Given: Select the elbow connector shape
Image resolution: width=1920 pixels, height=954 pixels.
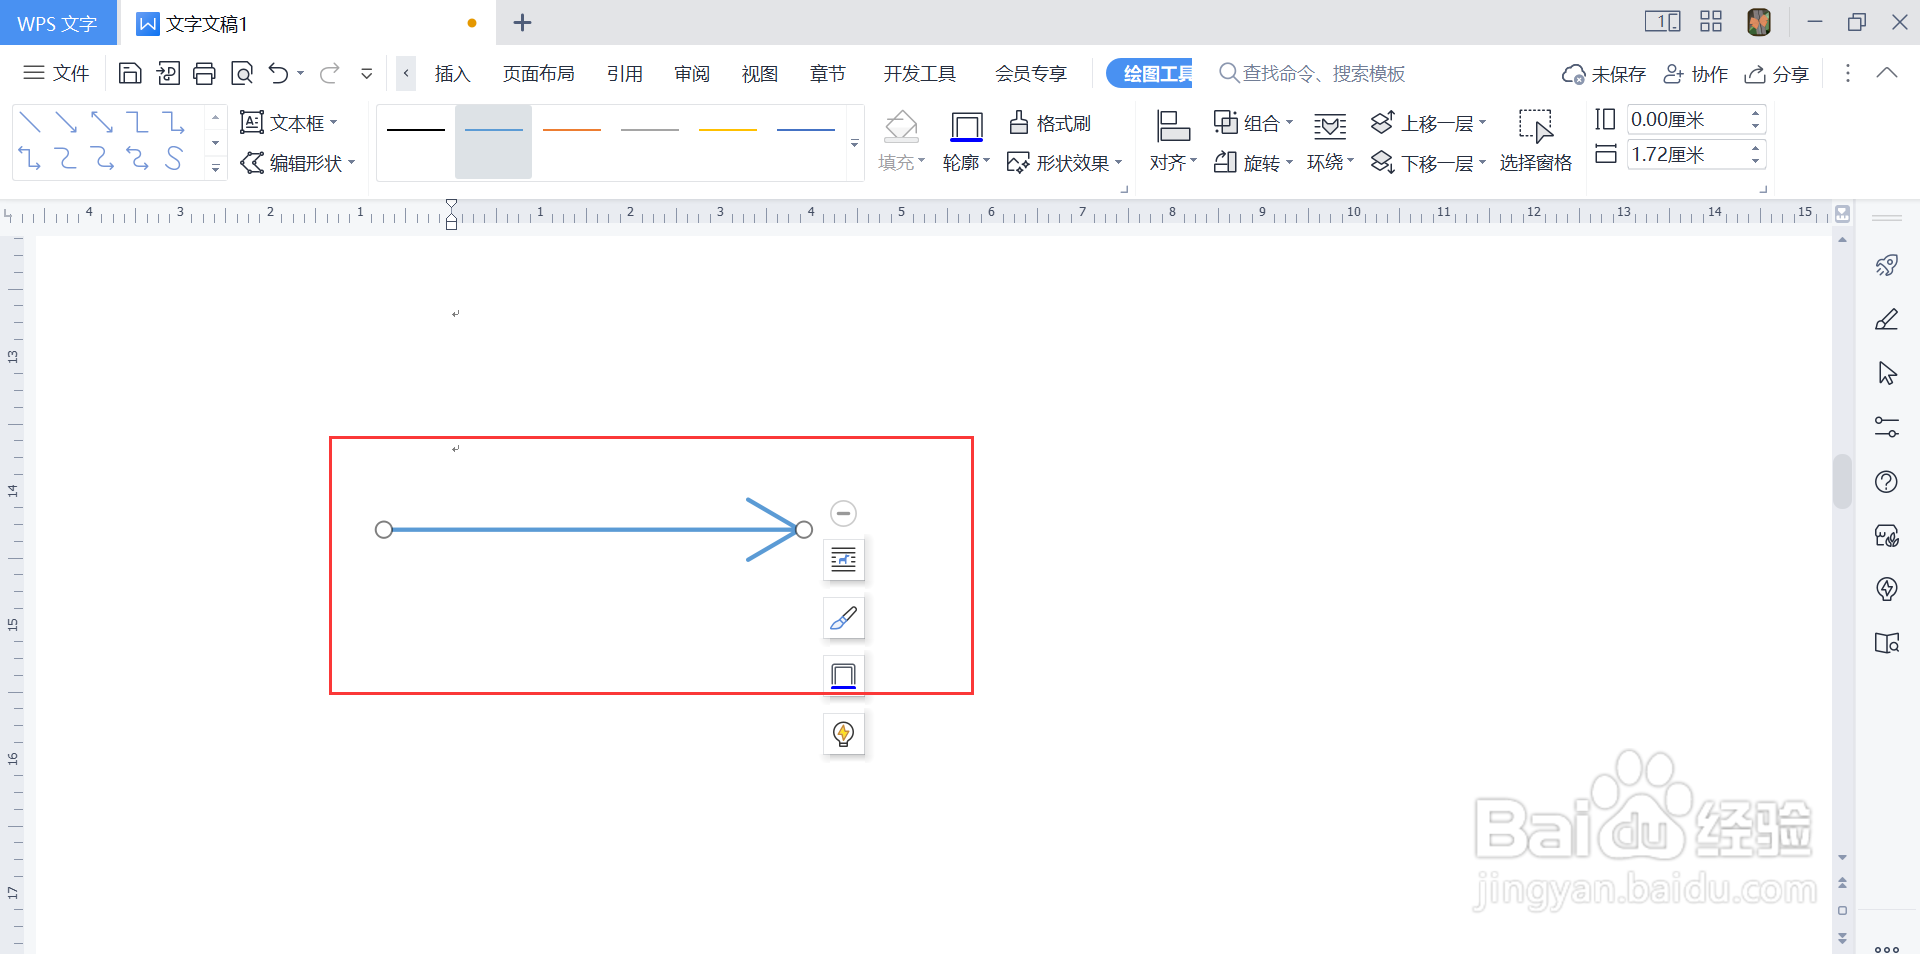Looking at the screenshot, I should (138, 122).
